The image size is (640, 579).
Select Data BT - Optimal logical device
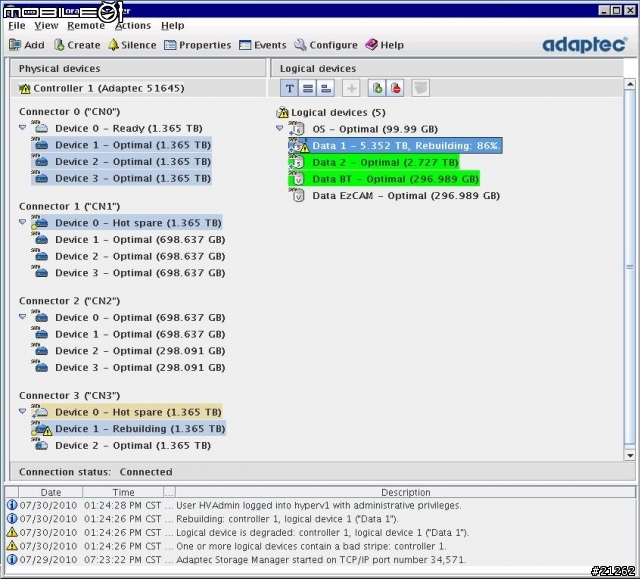point(395,179)
